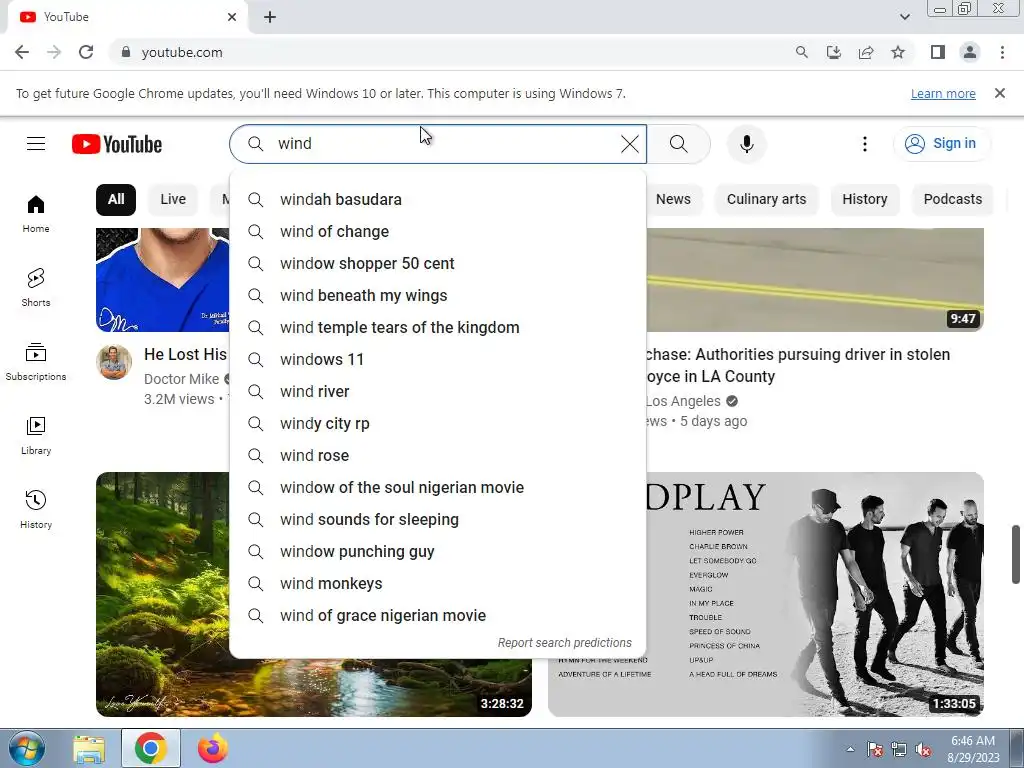Open Chrome zoom/search icon in address bar
The width and height of the screenshot is (1024, 768).
click(x=802, y=52)
